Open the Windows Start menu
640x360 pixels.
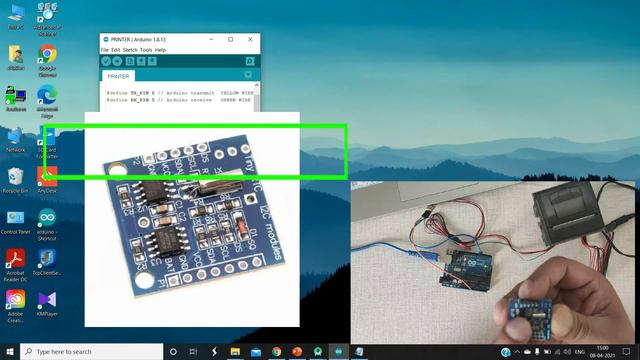tap(10, 351)
